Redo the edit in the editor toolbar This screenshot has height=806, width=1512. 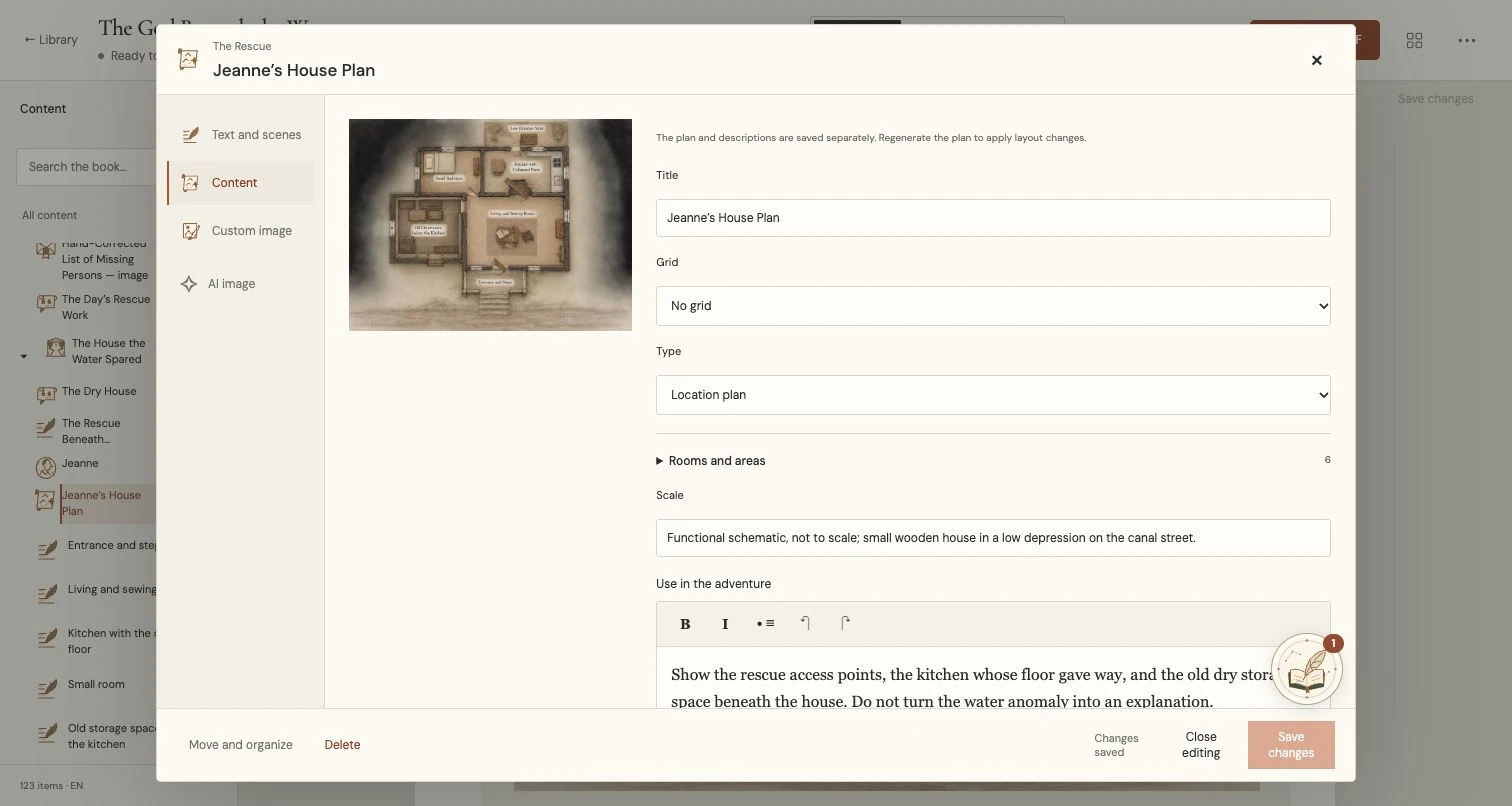click(845, 624)
